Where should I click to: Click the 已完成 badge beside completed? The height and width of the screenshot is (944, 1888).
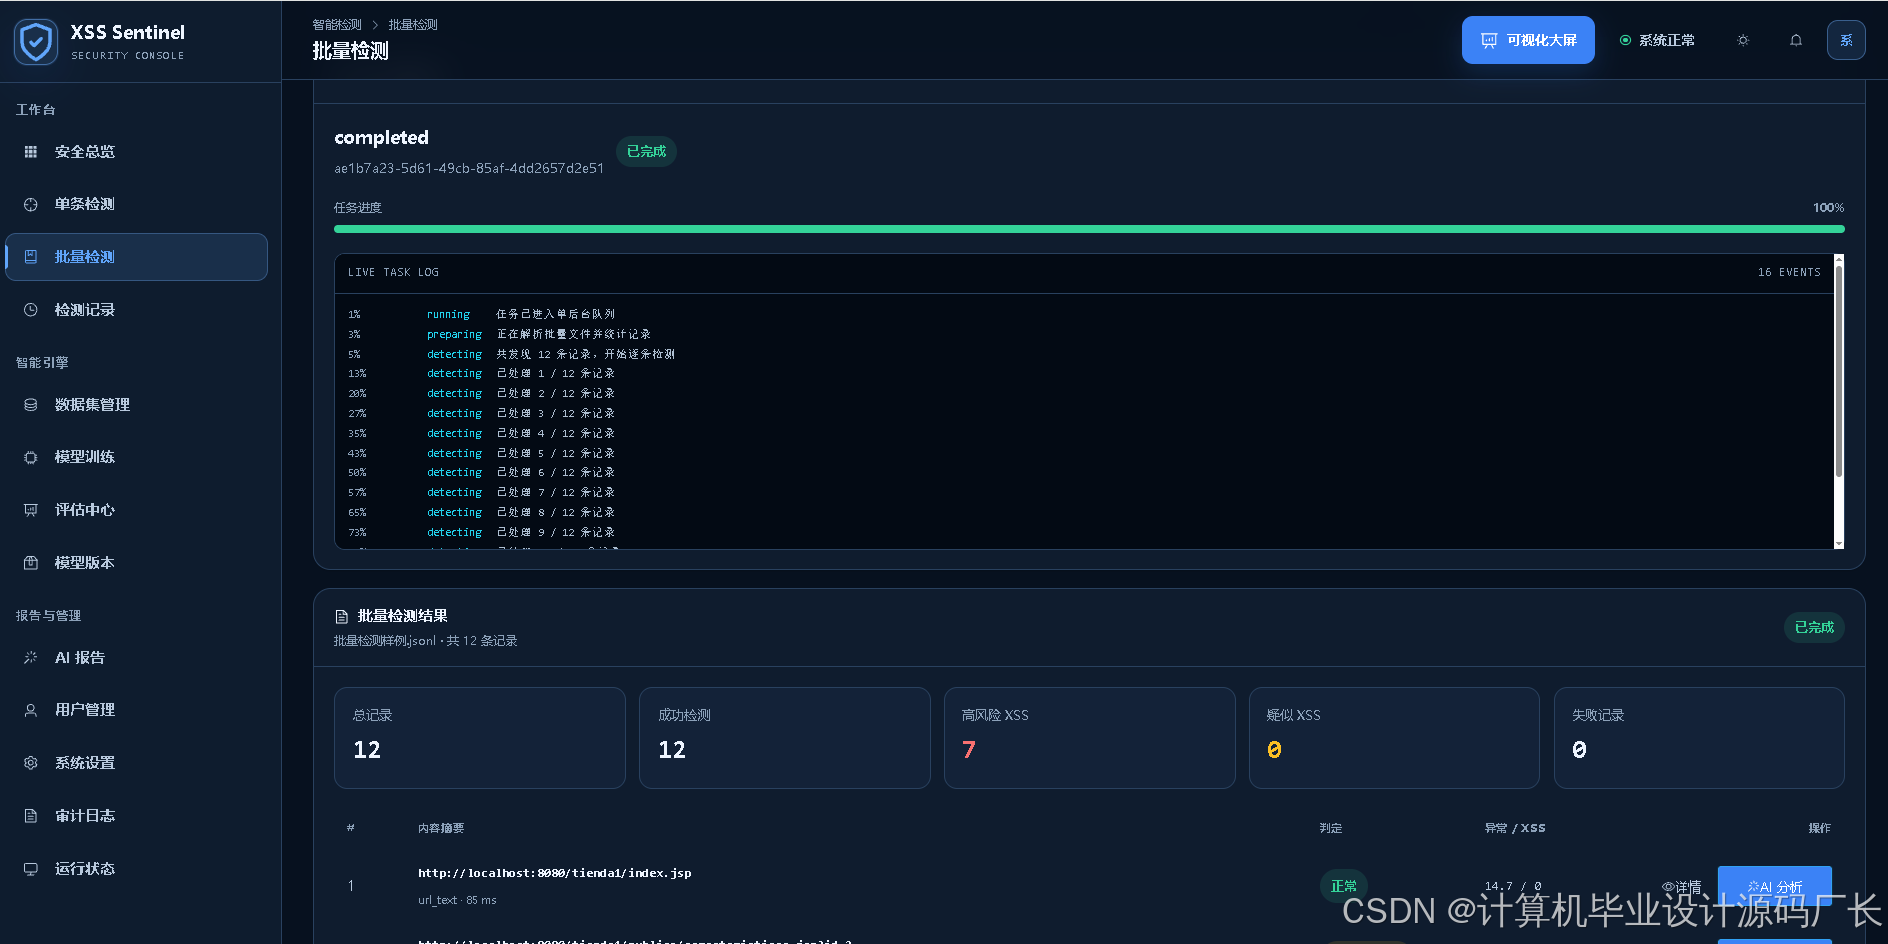tap(646, 152)
